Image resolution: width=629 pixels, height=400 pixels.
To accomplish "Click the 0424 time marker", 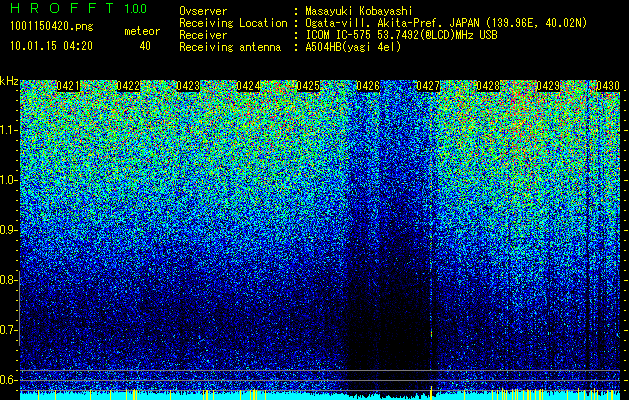I will click(248, 86).
